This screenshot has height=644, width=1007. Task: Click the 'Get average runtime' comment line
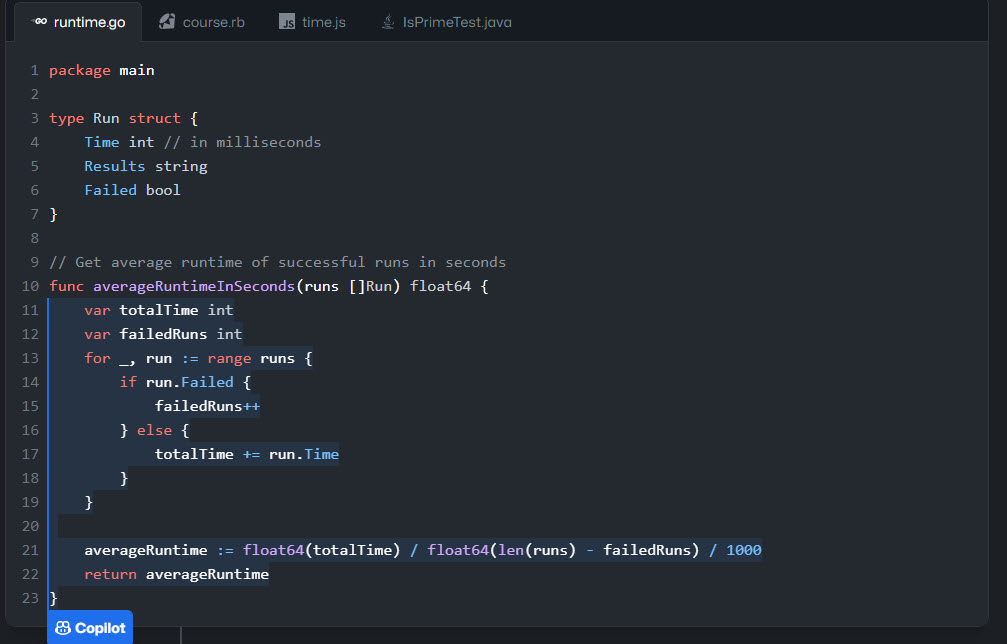[x=277, y=262]
